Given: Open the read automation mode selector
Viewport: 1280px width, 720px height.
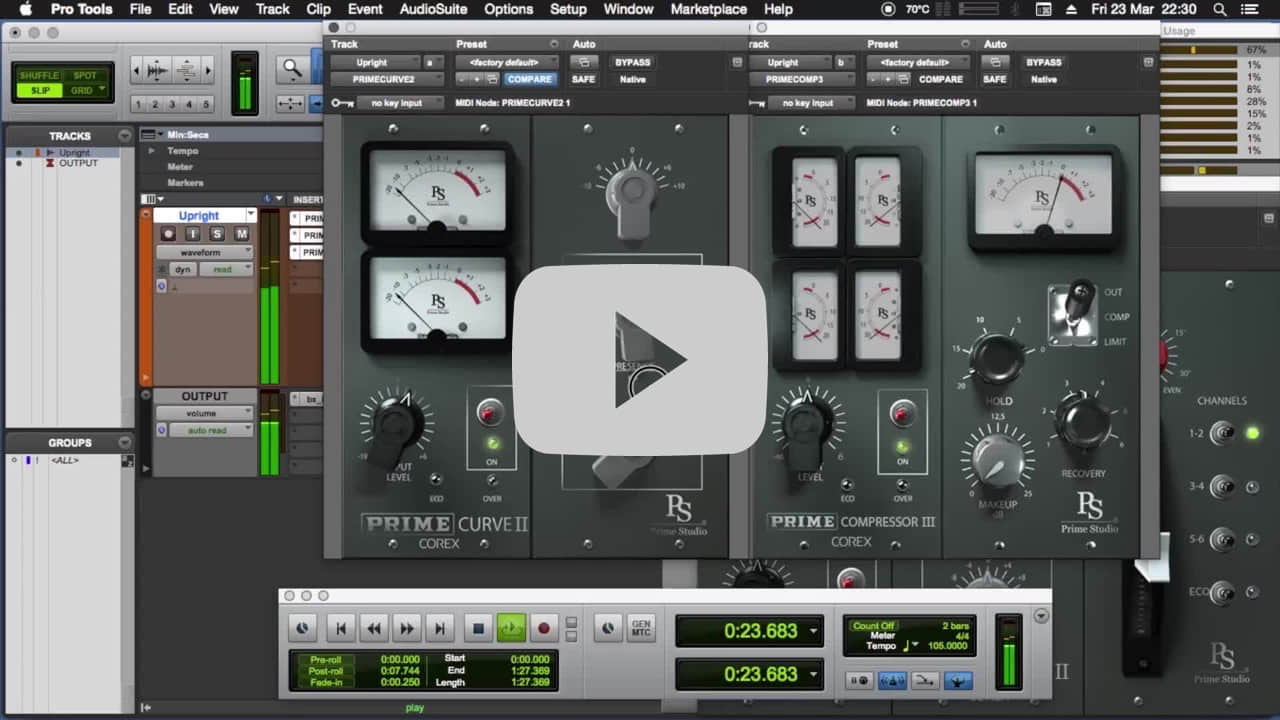Looking at the screenshot, I should click(226, 269).
